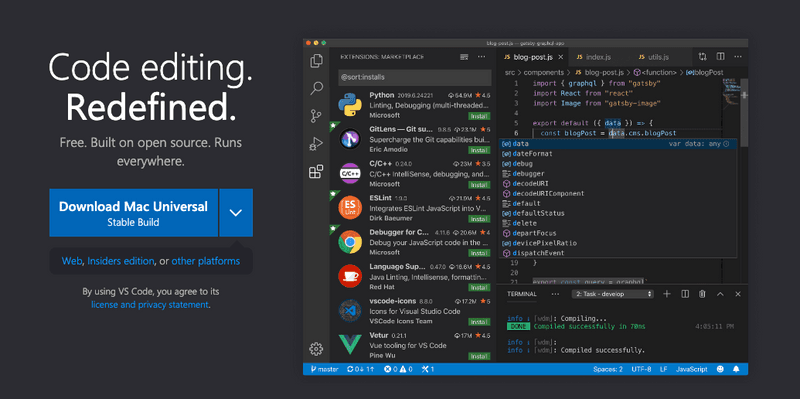Open the Web link
The image size is (800, 399).
click(72, 261)
